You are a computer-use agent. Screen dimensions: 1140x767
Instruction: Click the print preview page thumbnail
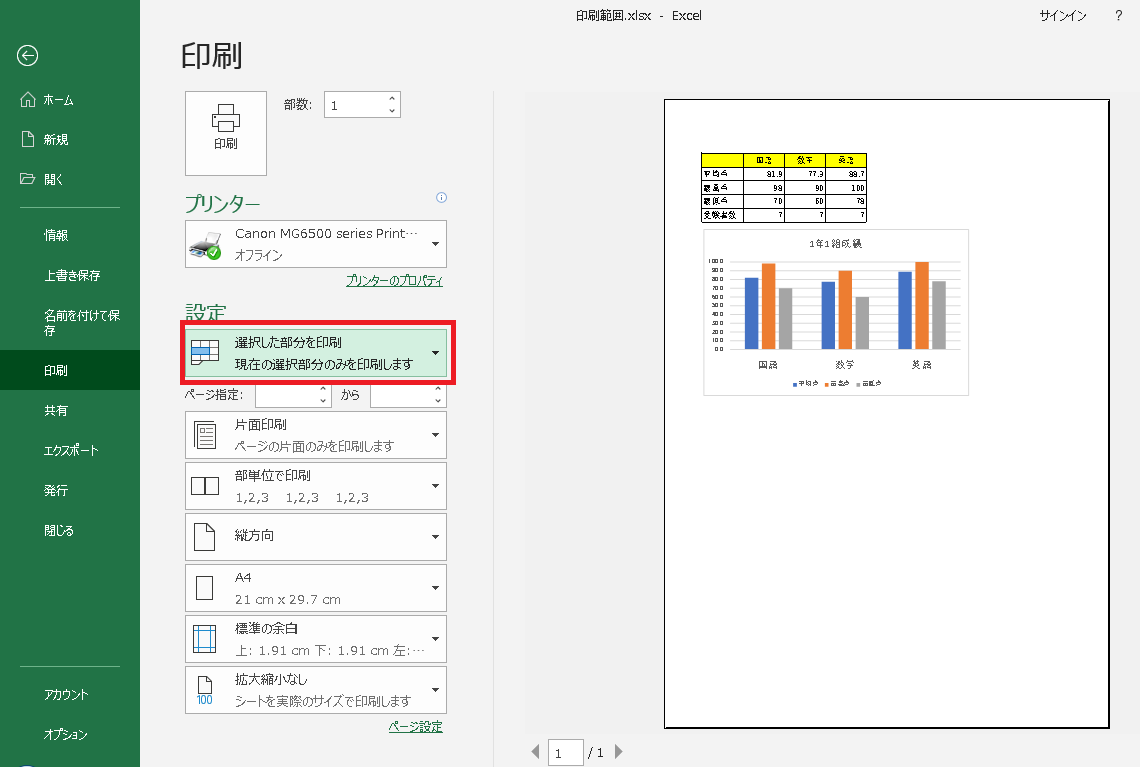(886, 414)
